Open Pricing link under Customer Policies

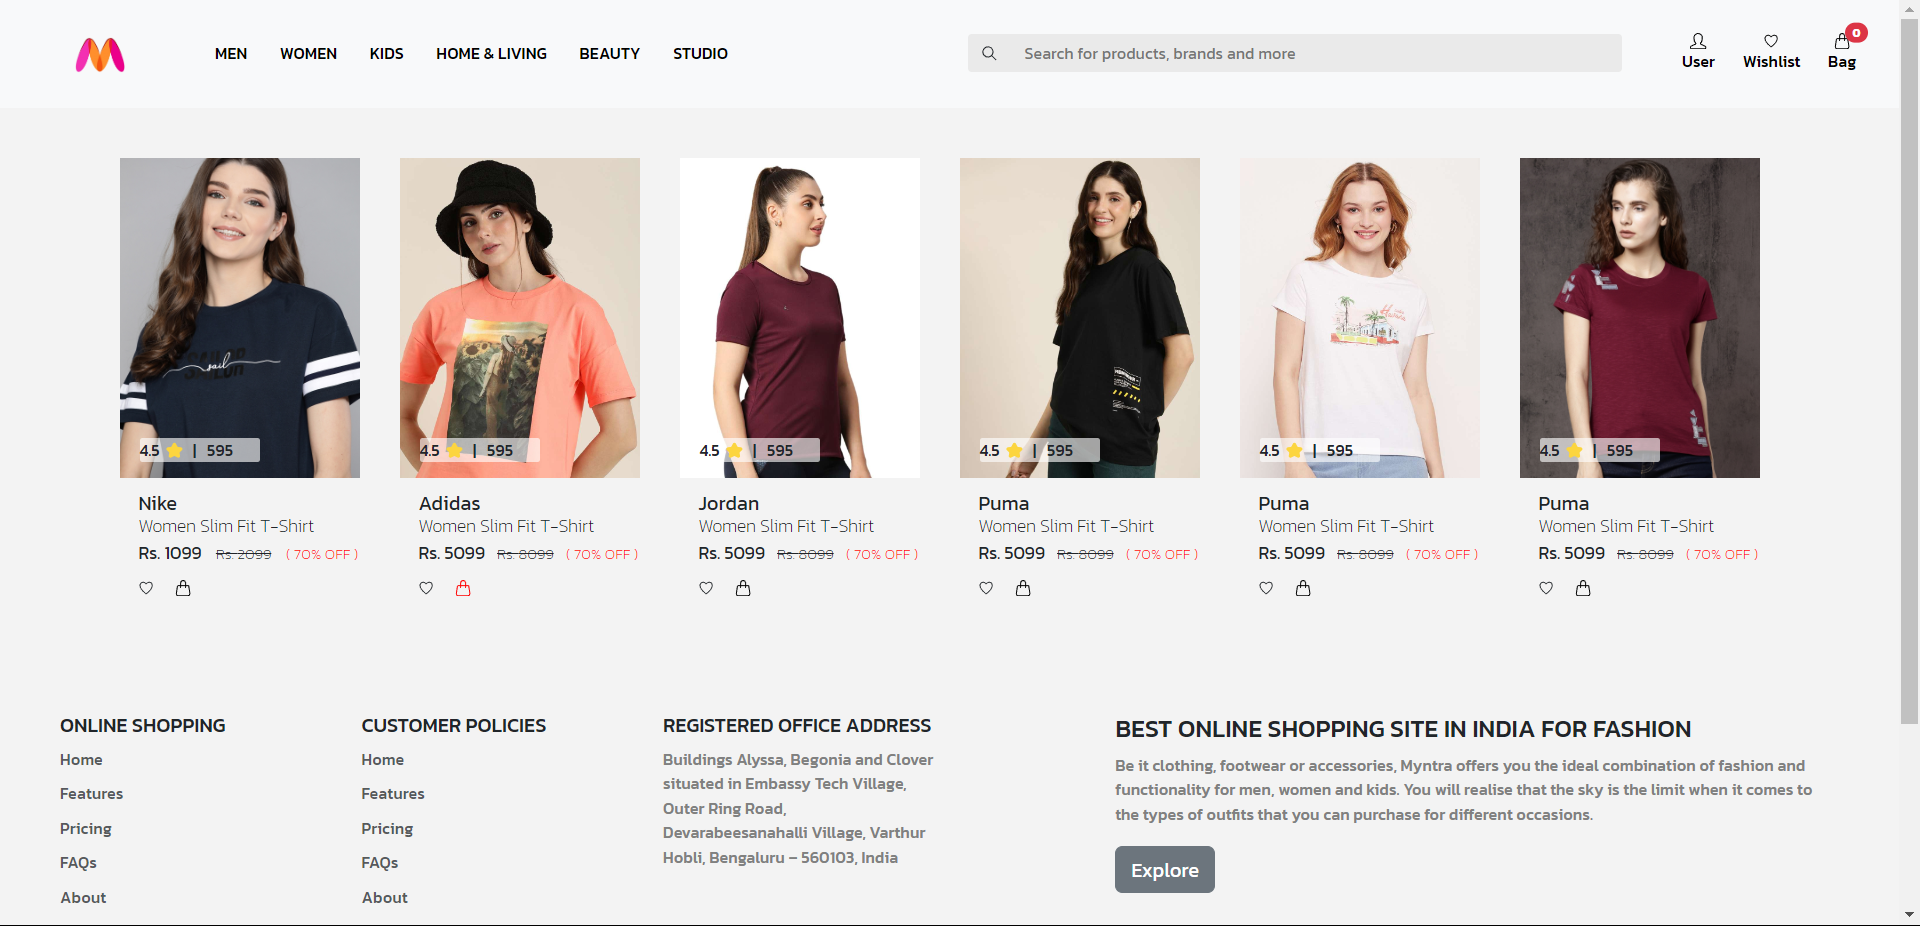click(387, 829)
